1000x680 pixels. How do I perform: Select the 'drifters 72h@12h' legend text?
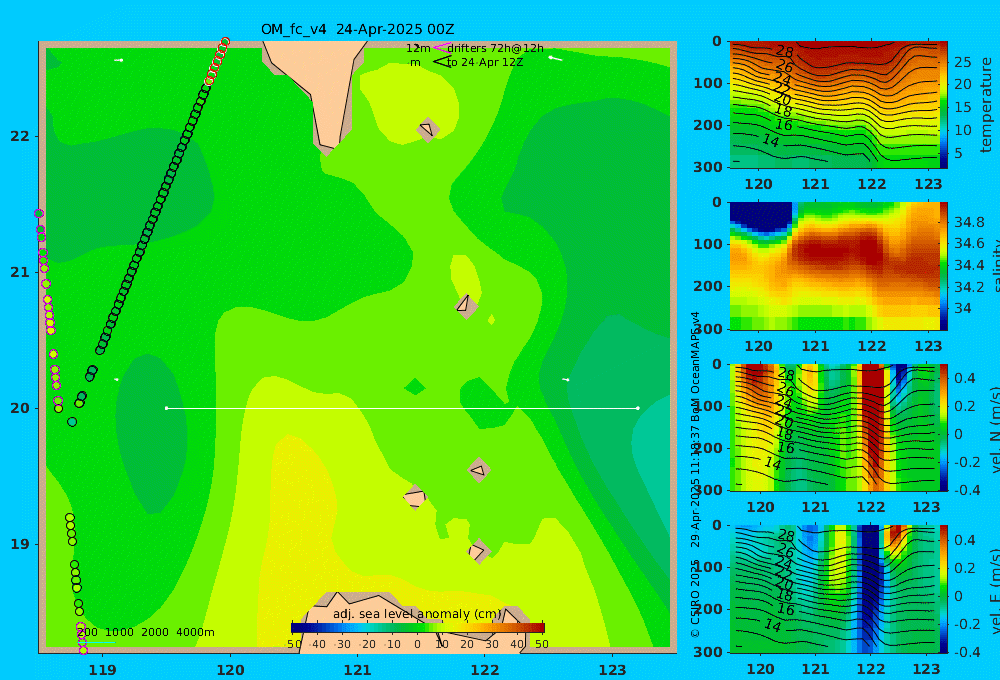pos(496,48)
